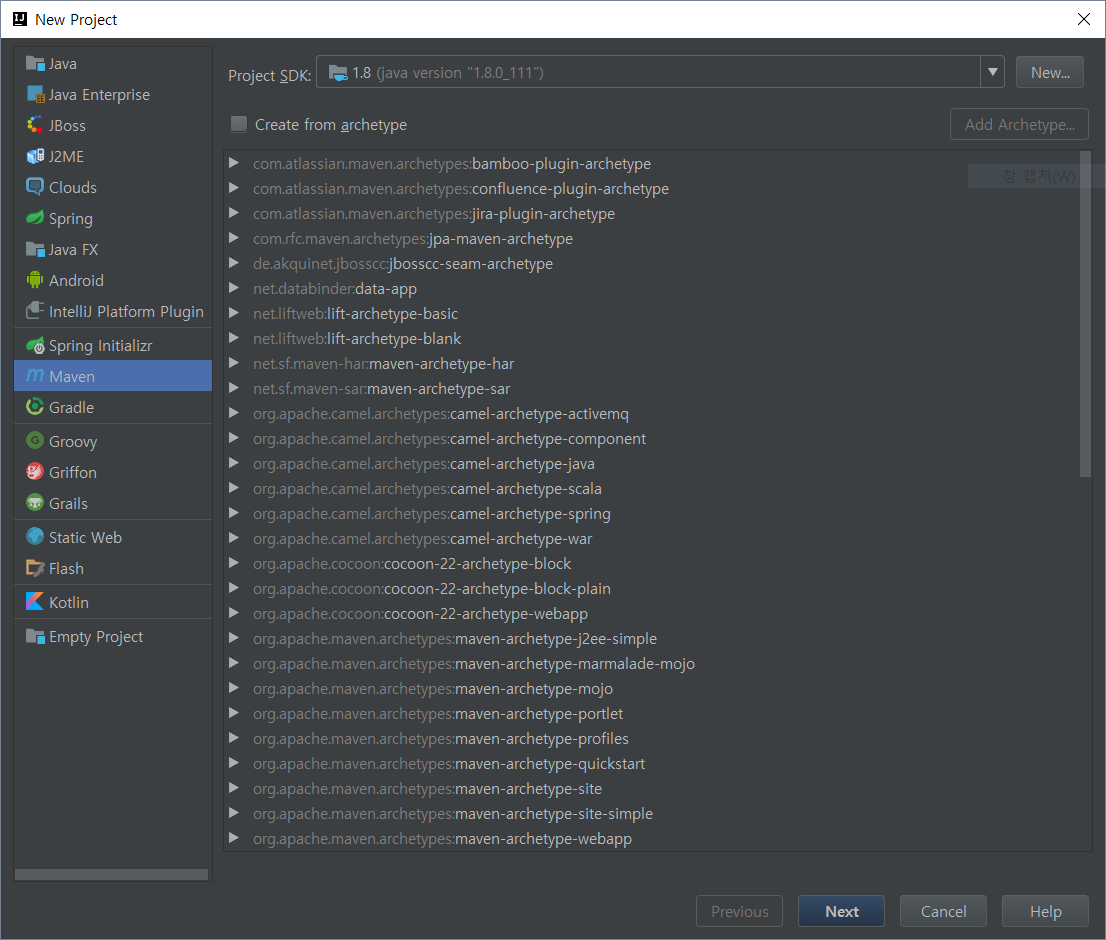Select maven-archetype-har row
Screen dimensions: 1106x940
point(652,363)
